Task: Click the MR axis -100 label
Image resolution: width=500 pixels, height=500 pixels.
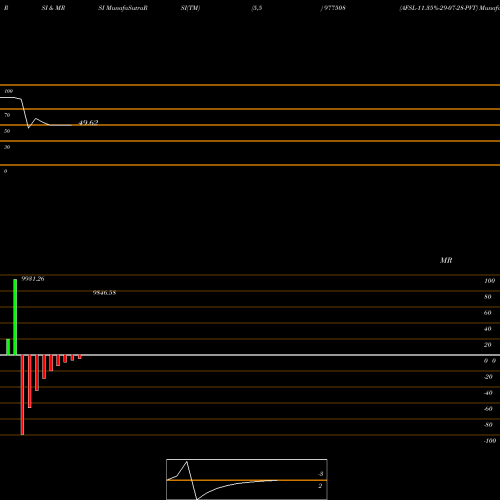Action: [490, 441]
